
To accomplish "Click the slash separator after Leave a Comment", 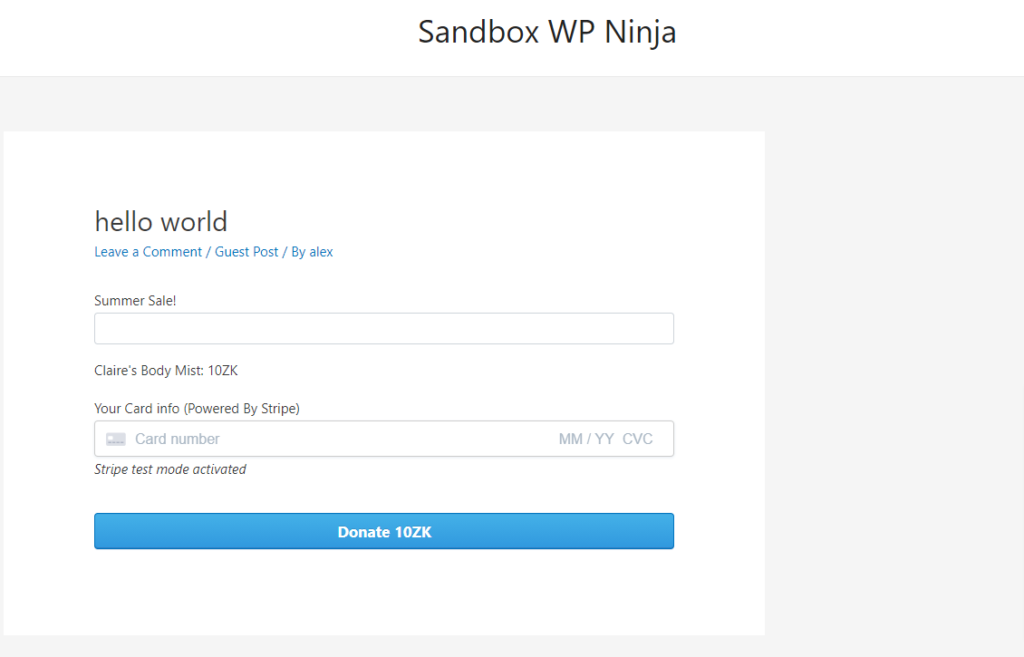I will tap(208, 252).
